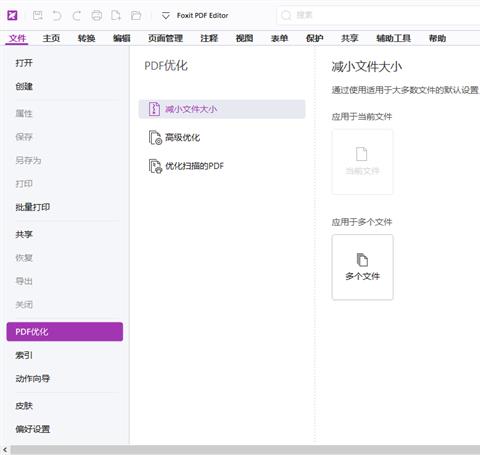Image resolution: width=480 pixels, height=455 pixels.
Task: Switch to the 辅助工具 tab
Action: pos(393,38)
